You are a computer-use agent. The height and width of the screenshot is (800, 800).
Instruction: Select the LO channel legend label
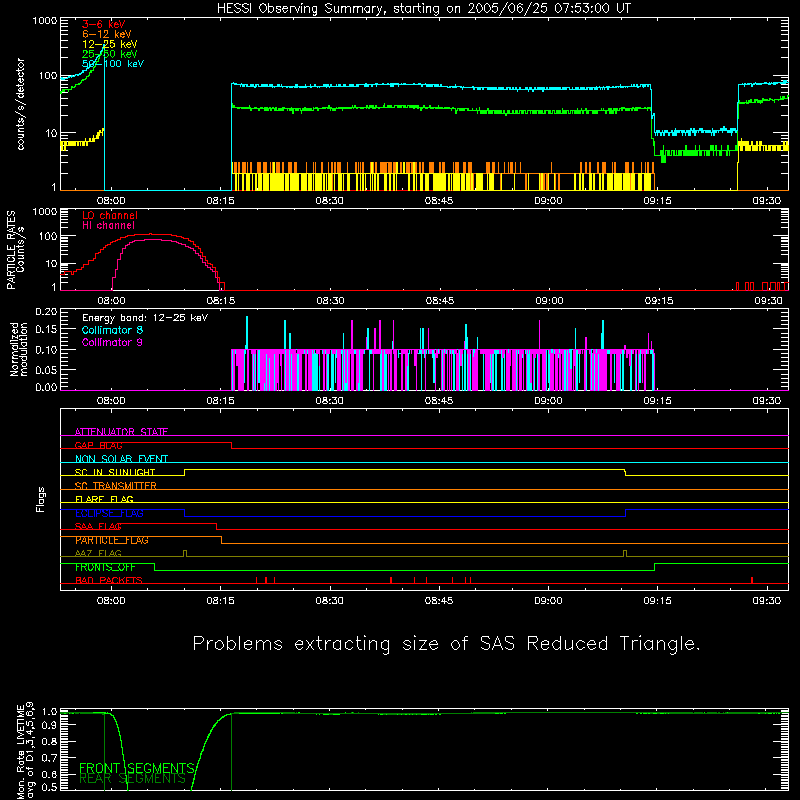[110, 215]
